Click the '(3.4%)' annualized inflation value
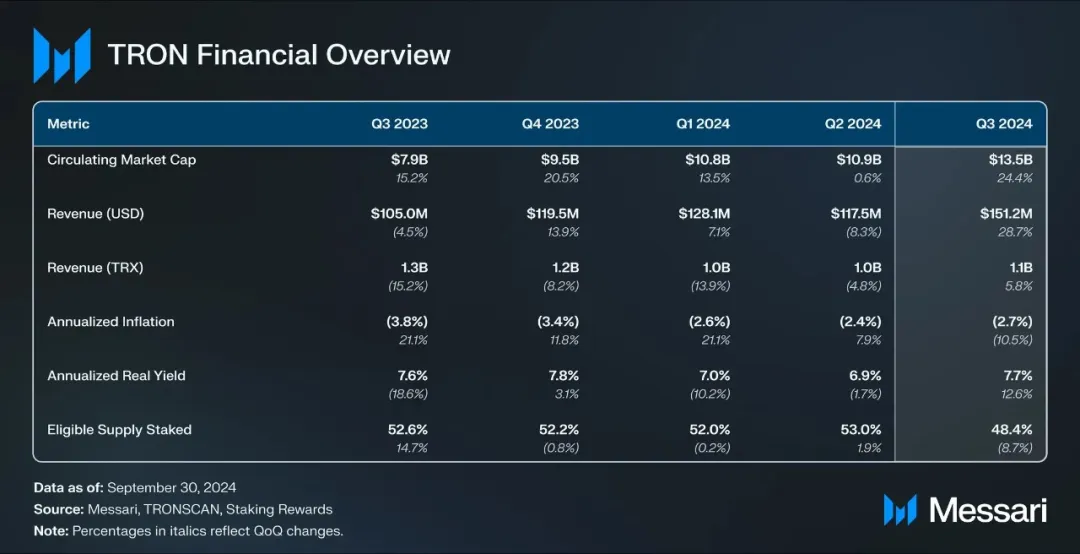The image size is (1080, 554). click(x=558, y=322)
